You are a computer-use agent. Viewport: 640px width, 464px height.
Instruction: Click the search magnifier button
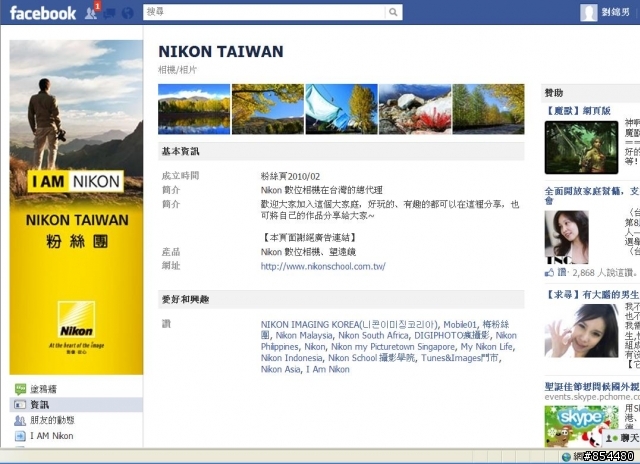[393, 12]
